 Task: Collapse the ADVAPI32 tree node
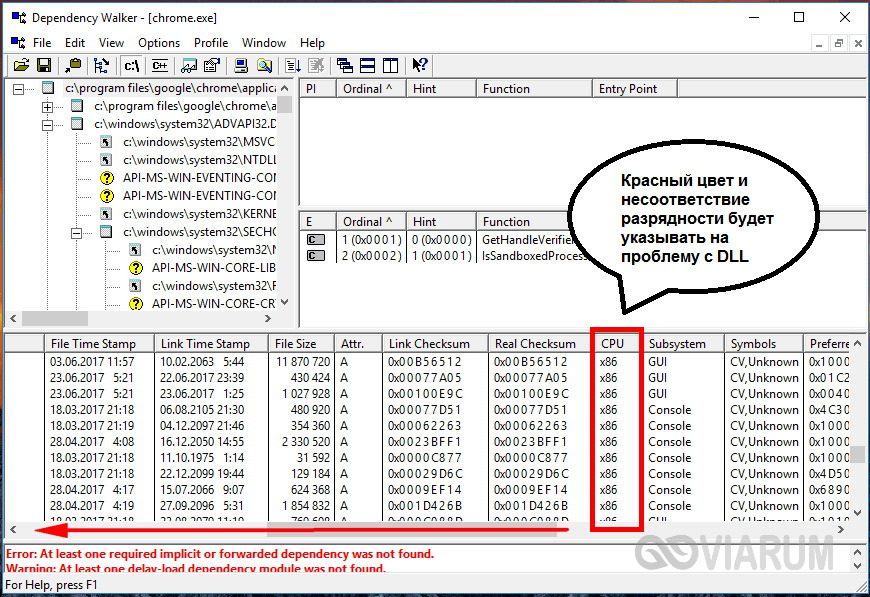coord(48,124)
